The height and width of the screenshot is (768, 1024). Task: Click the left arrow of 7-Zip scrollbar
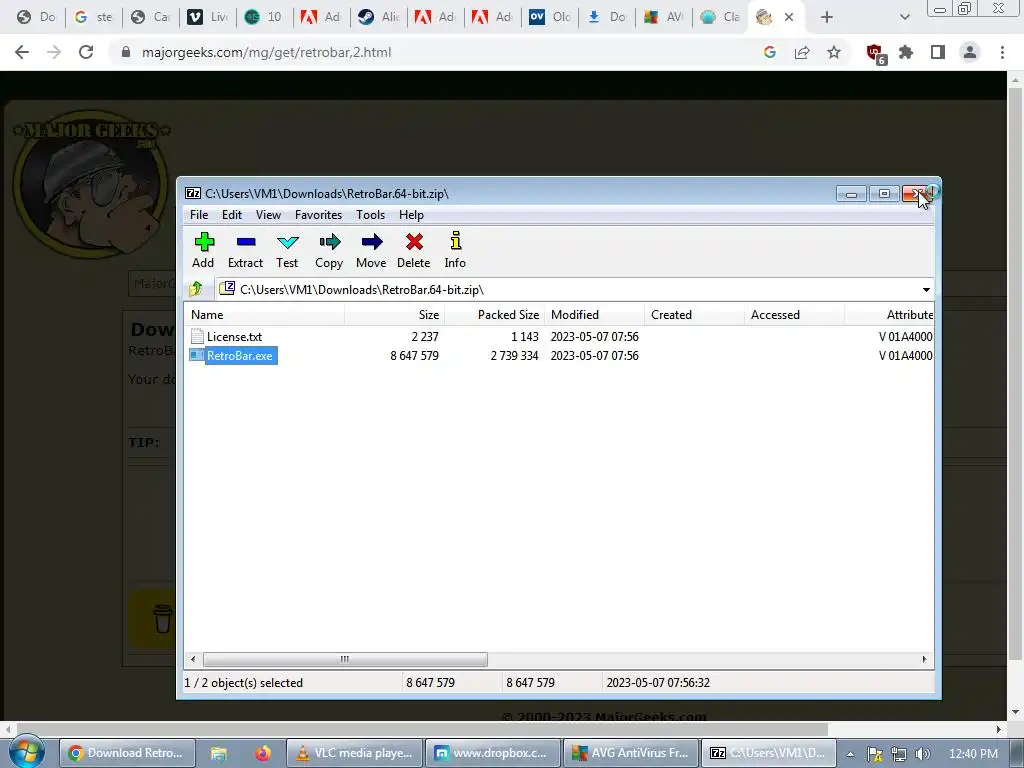pos(193,659)
